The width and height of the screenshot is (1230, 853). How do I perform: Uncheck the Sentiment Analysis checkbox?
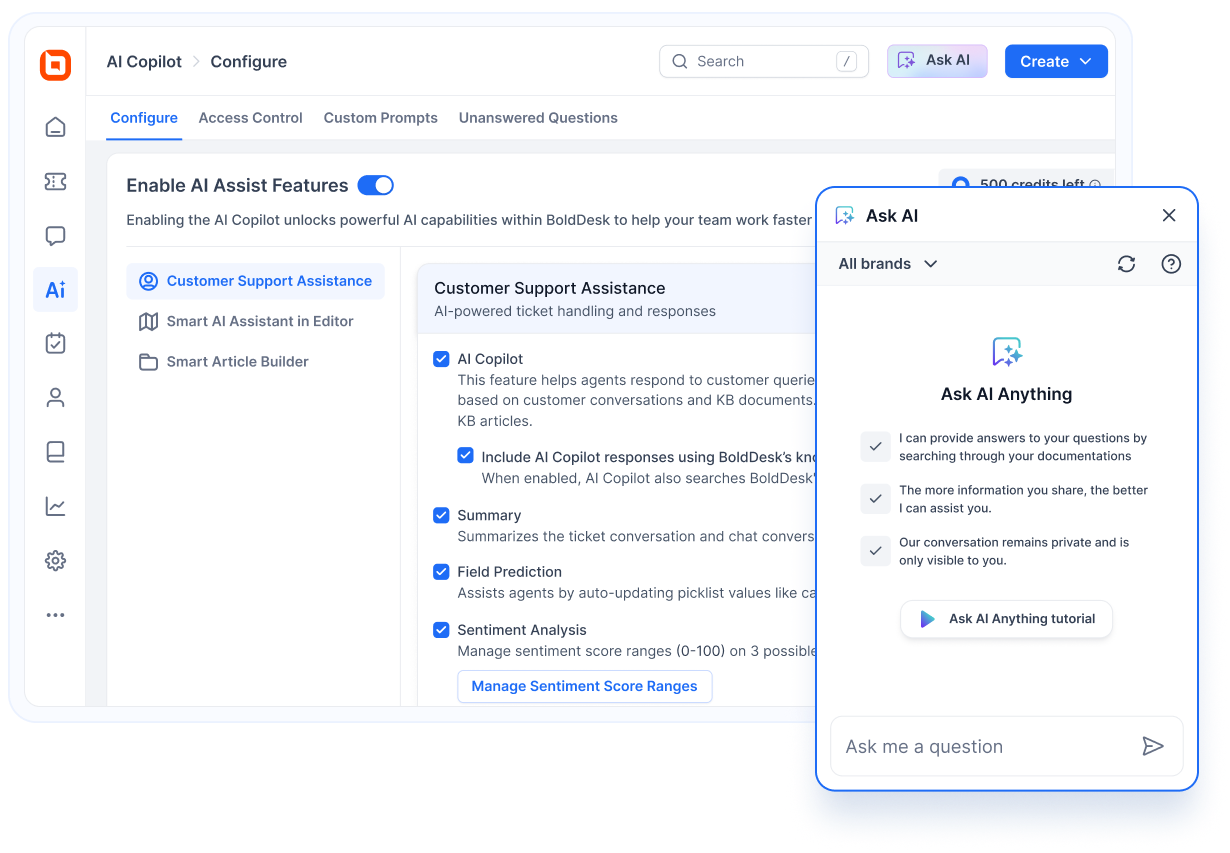pos(441,629)
